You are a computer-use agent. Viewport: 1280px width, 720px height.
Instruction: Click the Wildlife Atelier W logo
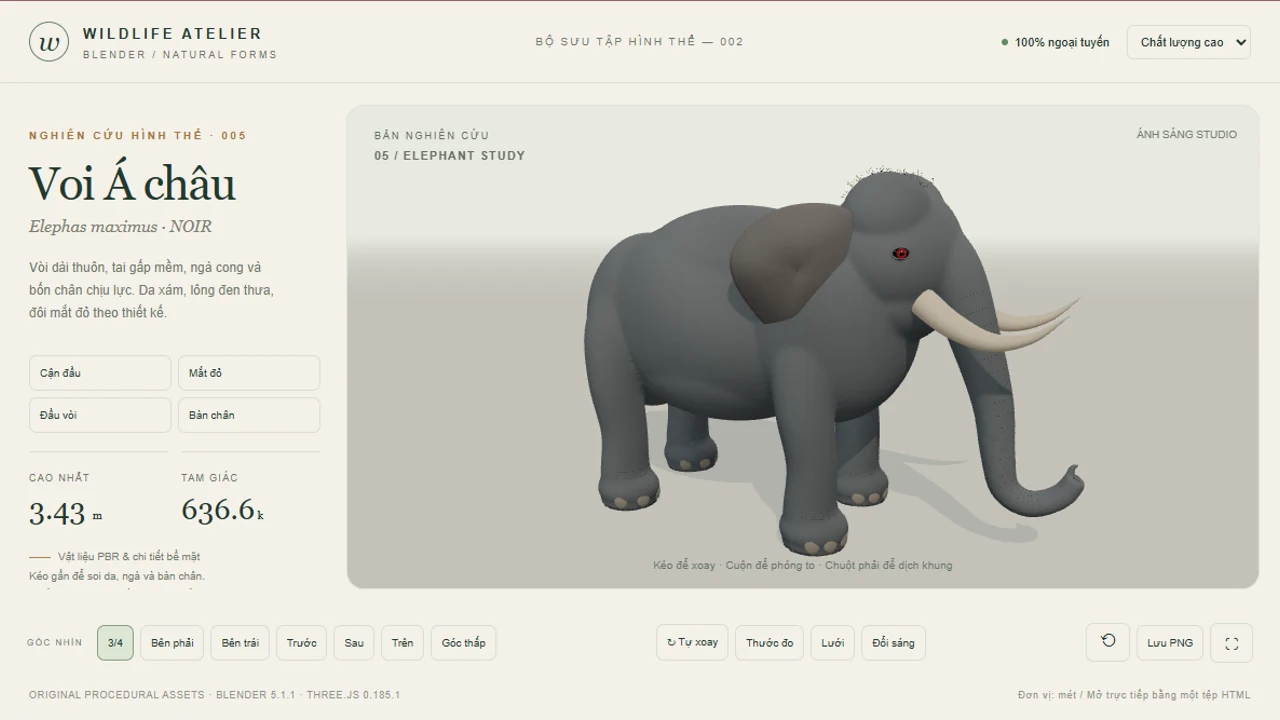point(49,42)
